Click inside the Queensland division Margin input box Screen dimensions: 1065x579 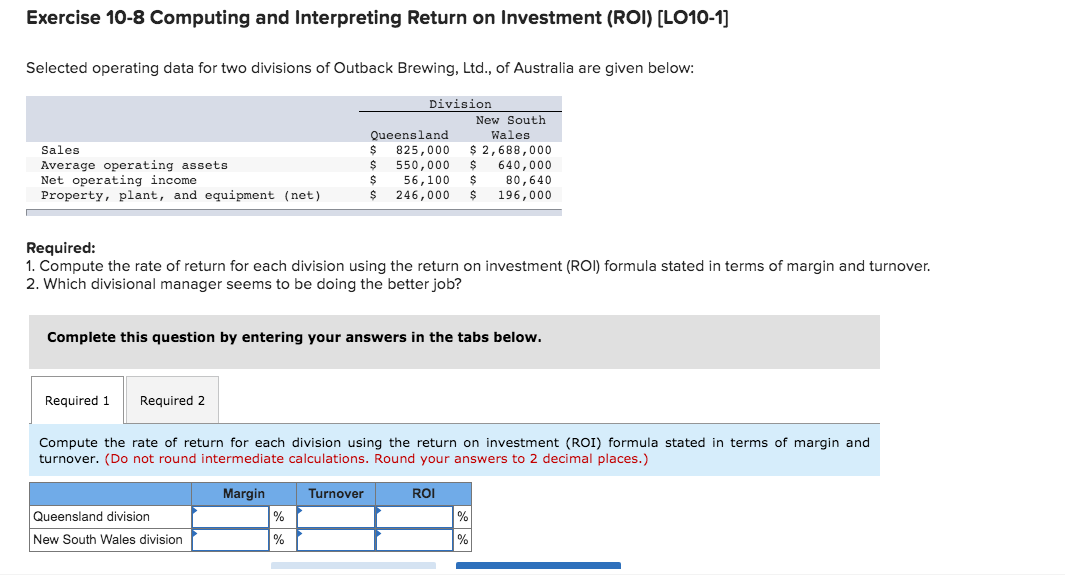[230, 516]
